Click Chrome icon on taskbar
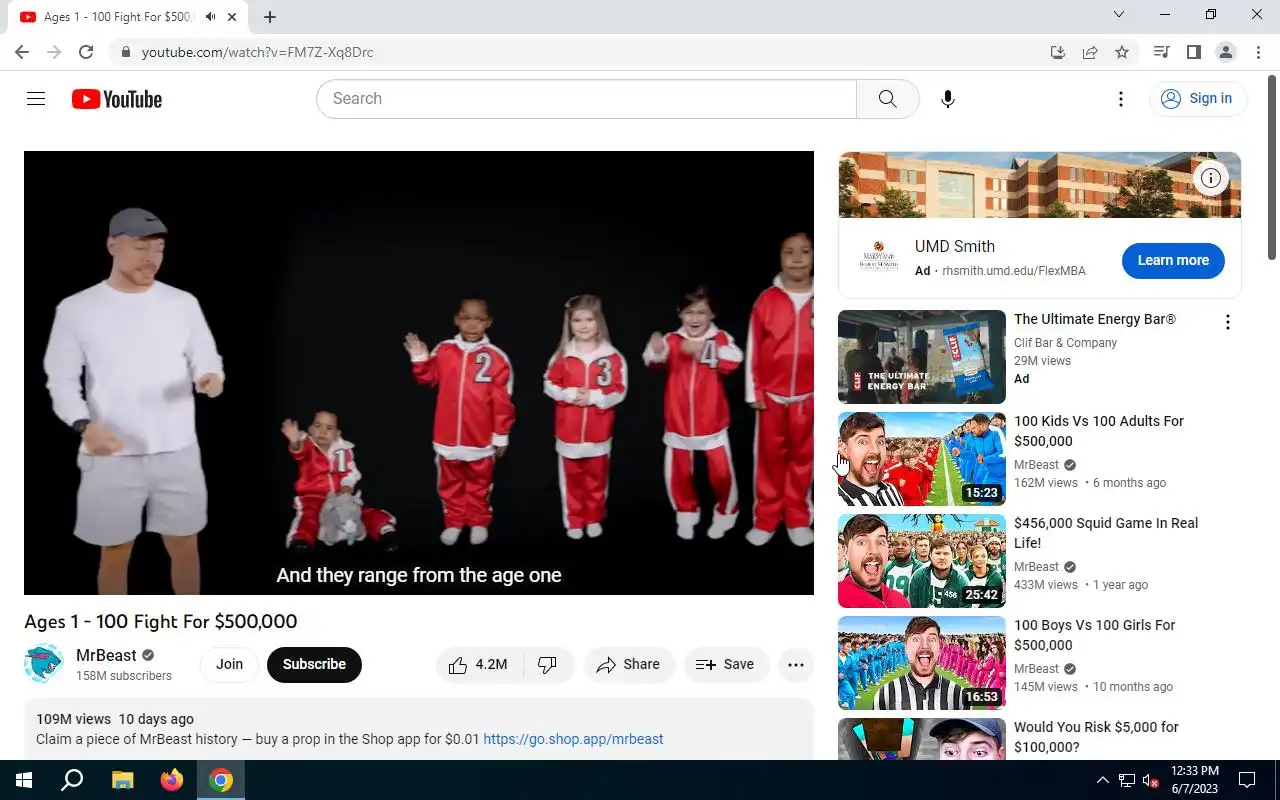The height and width of the screenshot is (800, 1280). click(x=221, y=780)
